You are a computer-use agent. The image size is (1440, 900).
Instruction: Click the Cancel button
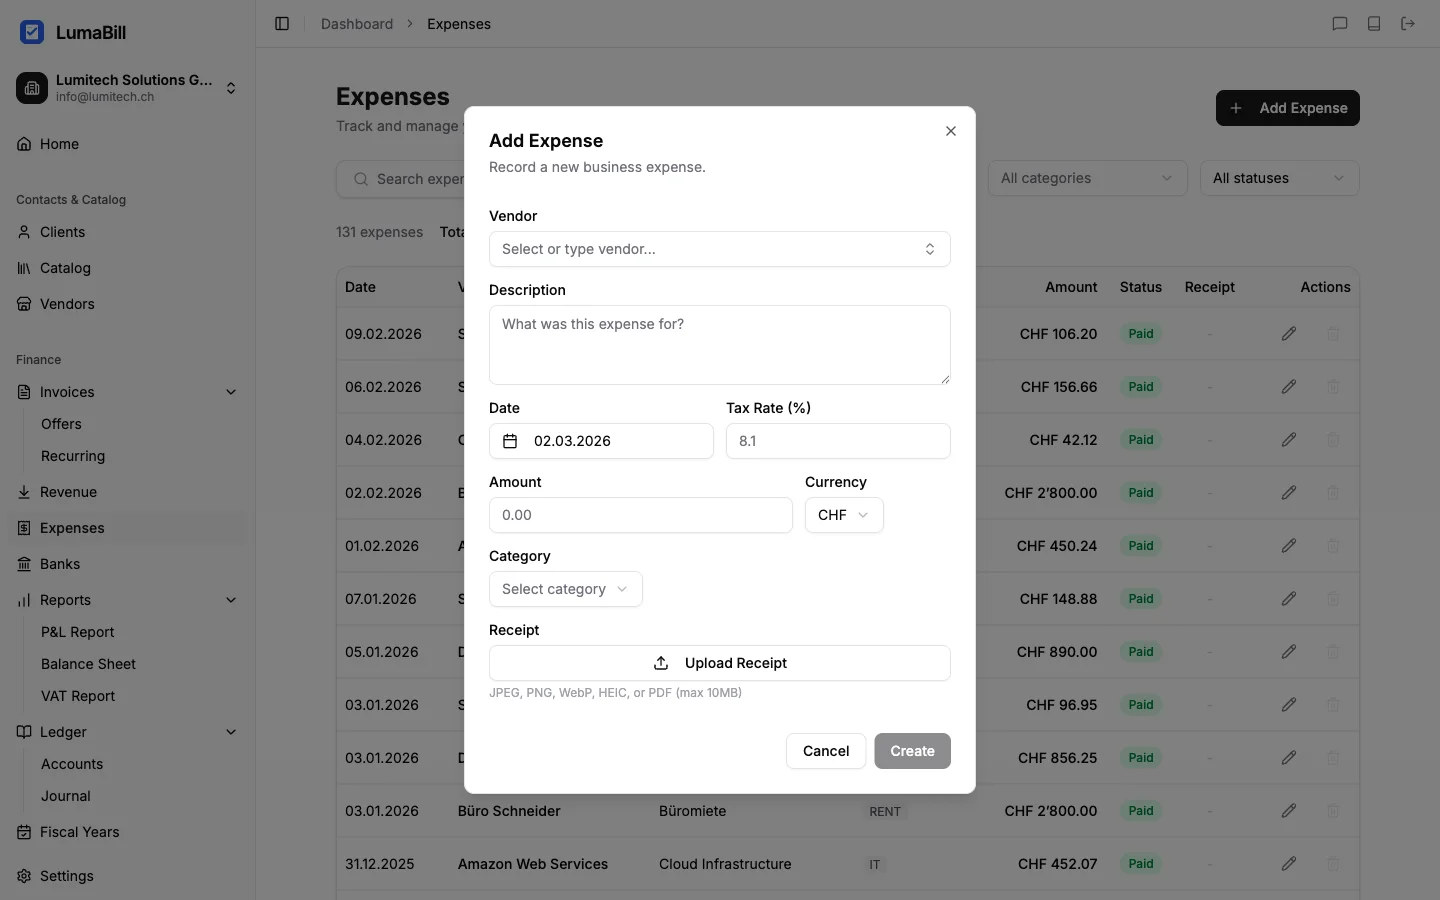click(825, 751)
